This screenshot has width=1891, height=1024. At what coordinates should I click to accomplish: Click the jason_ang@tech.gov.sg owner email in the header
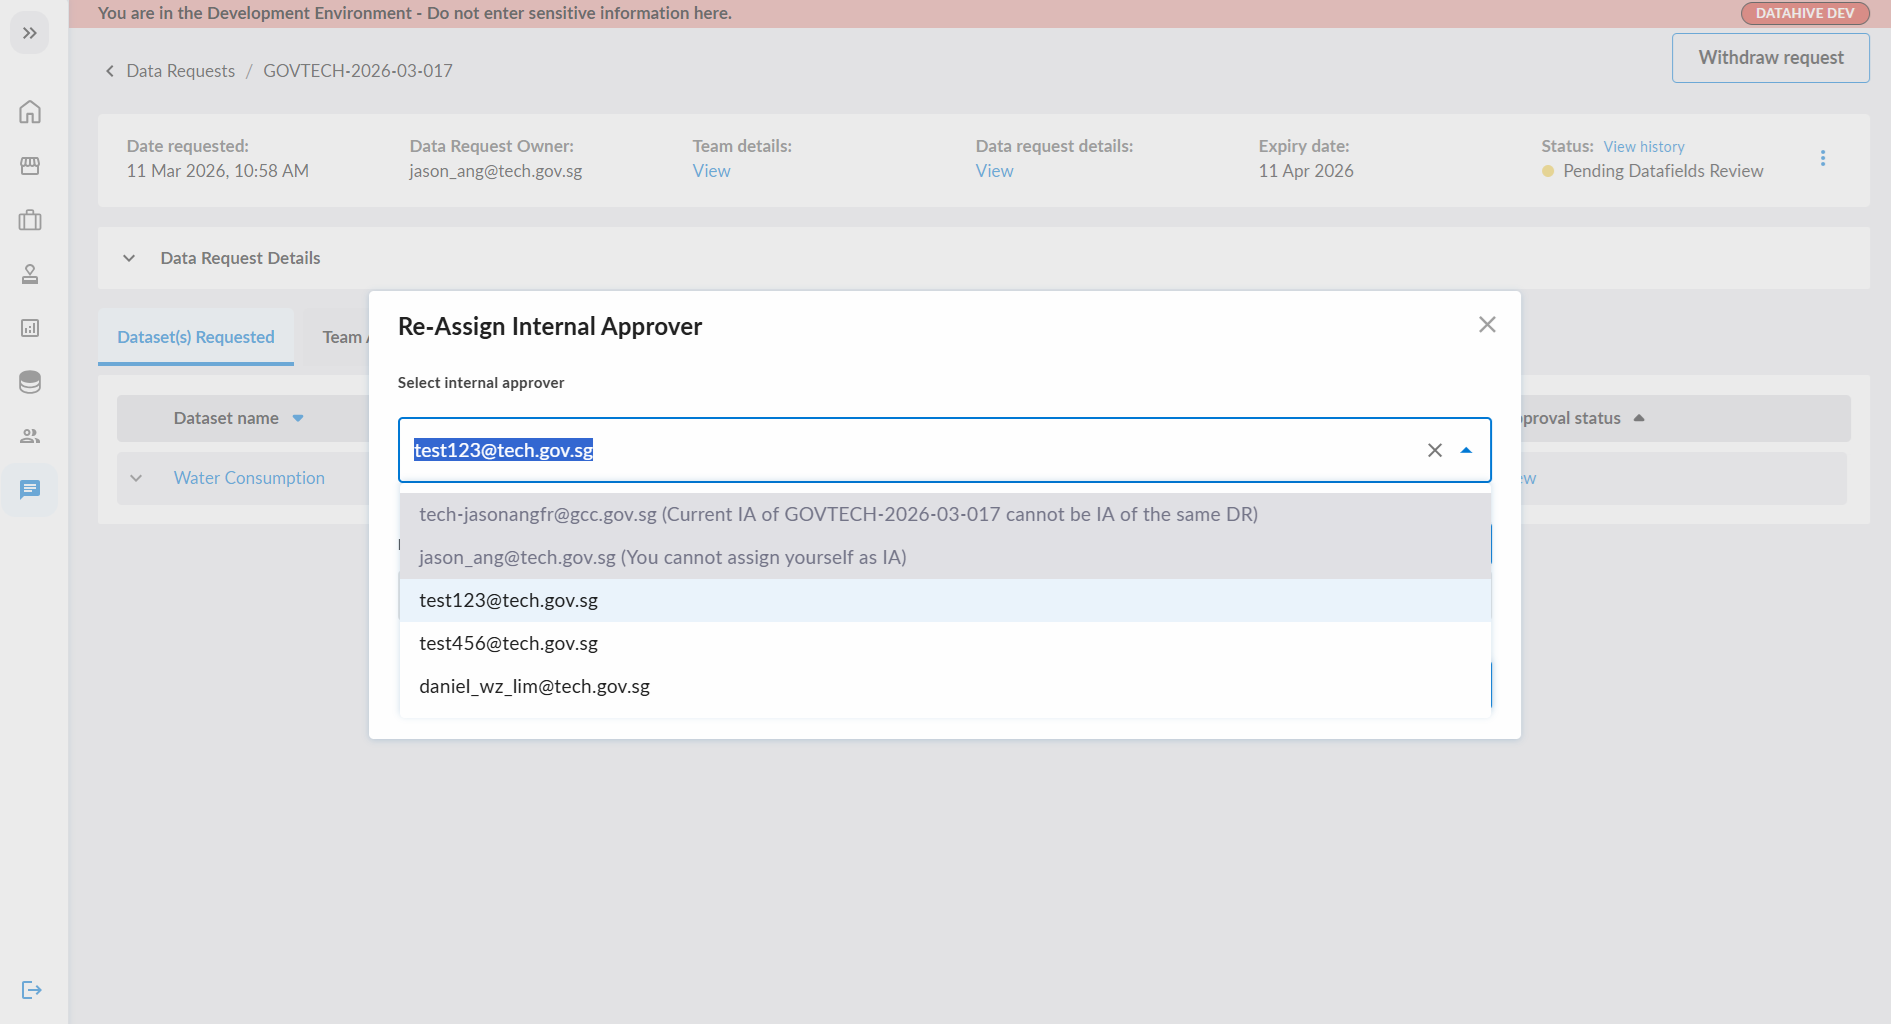click(496, 171)
